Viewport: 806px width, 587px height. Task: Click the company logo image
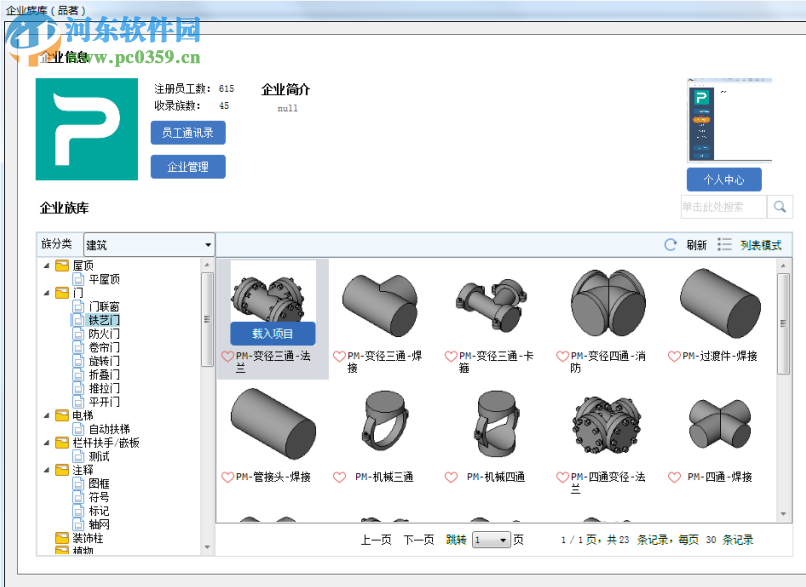tap(86, 128)
